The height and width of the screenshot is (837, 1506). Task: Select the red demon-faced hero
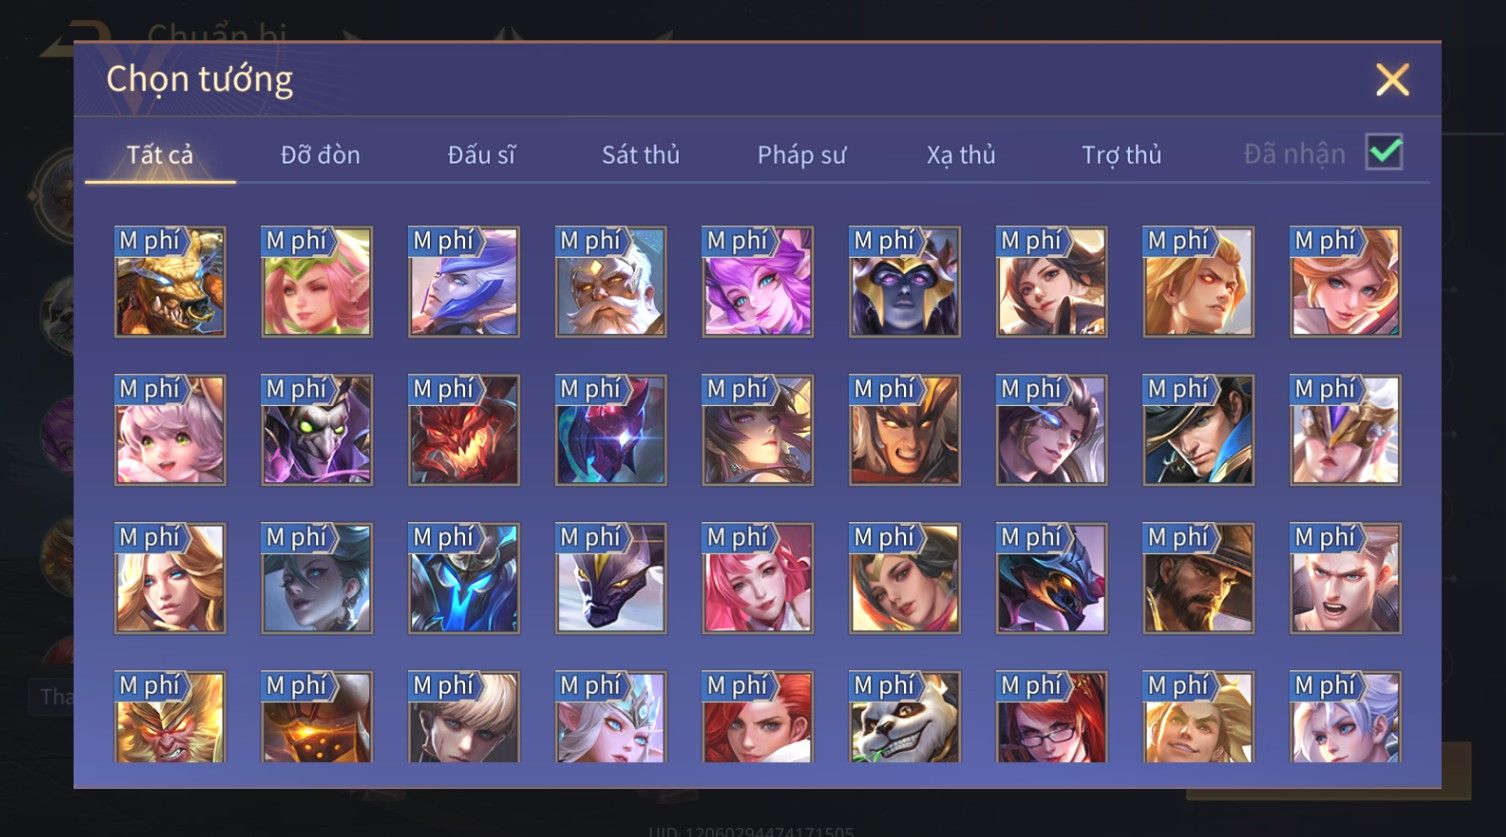click(x=464, y=430)
